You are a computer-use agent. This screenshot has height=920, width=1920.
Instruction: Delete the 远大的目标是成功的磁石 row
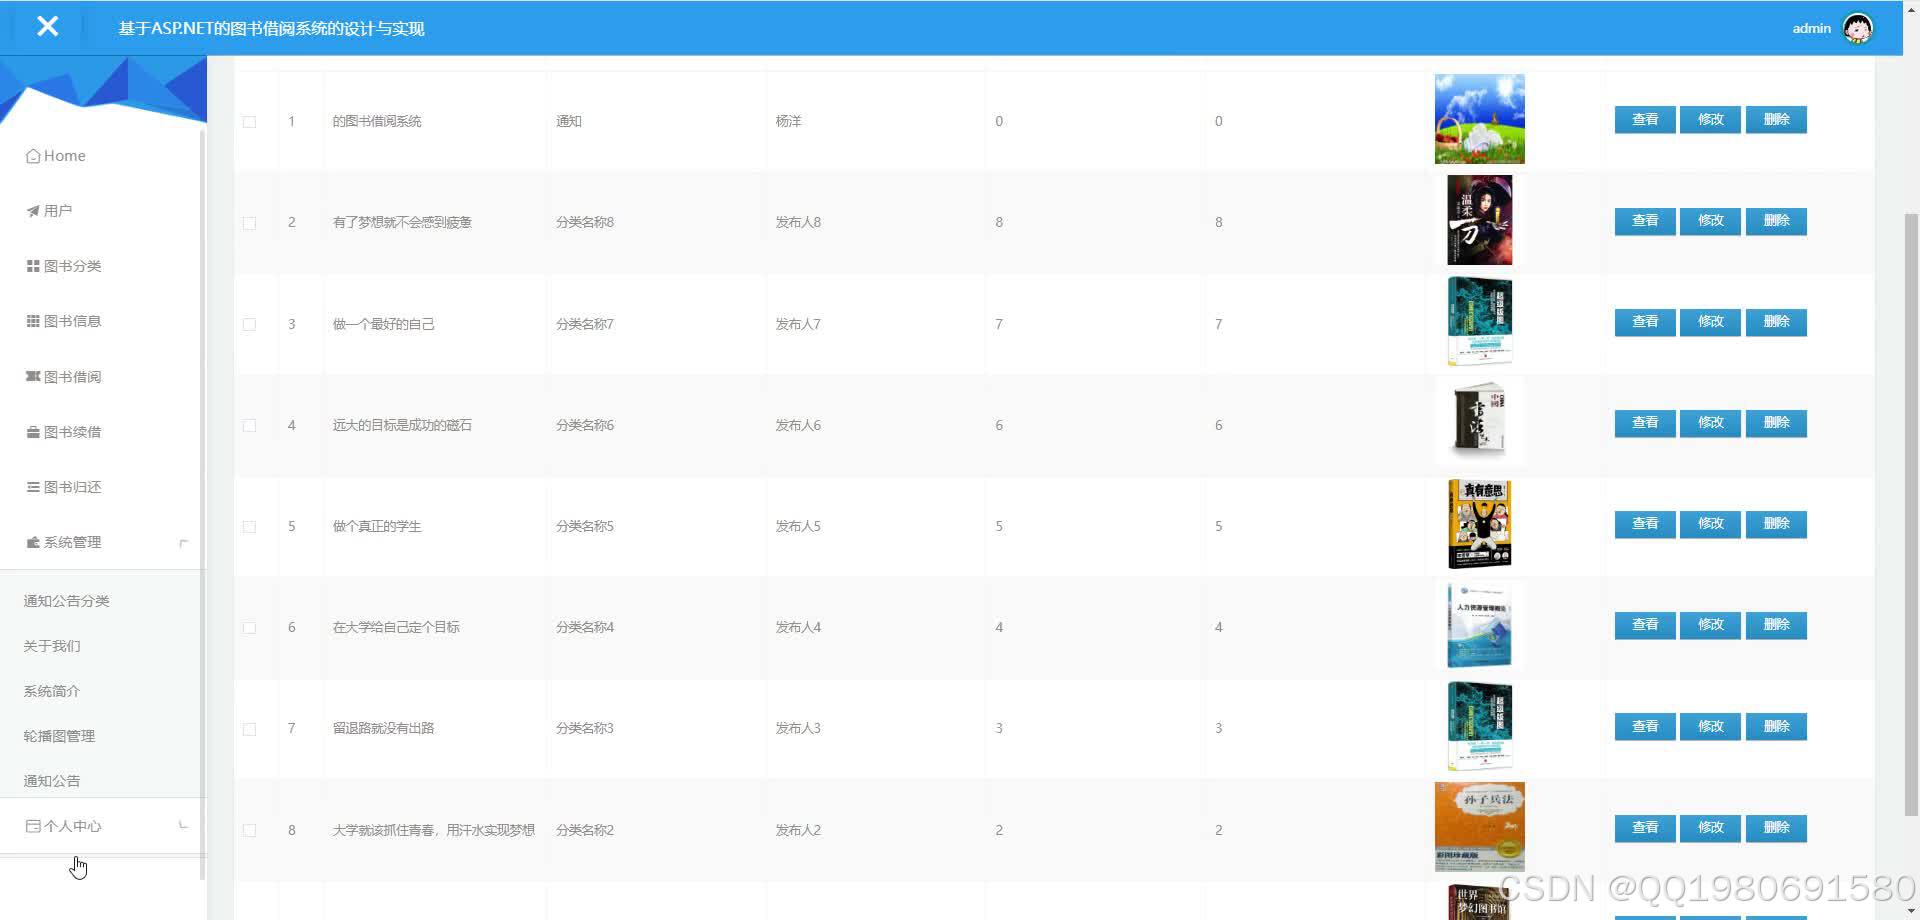(1776, 423)
